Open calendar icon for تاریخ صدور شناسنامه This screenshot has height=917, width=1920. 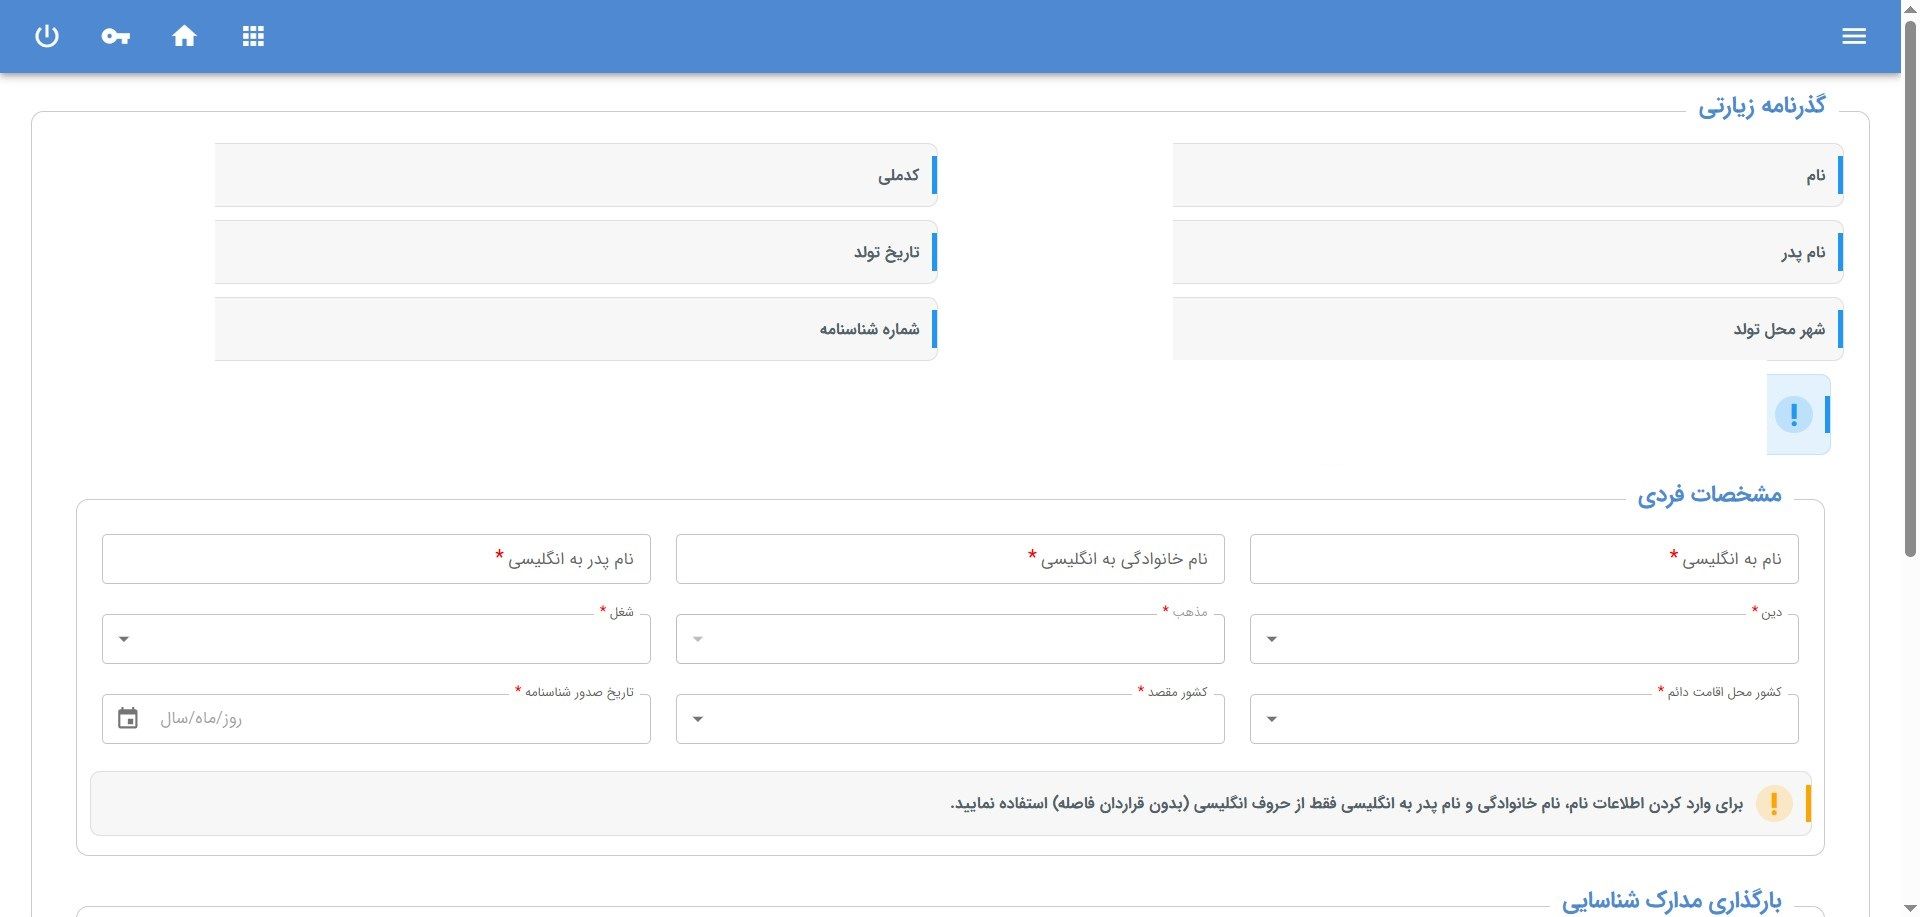pos(128,718)
